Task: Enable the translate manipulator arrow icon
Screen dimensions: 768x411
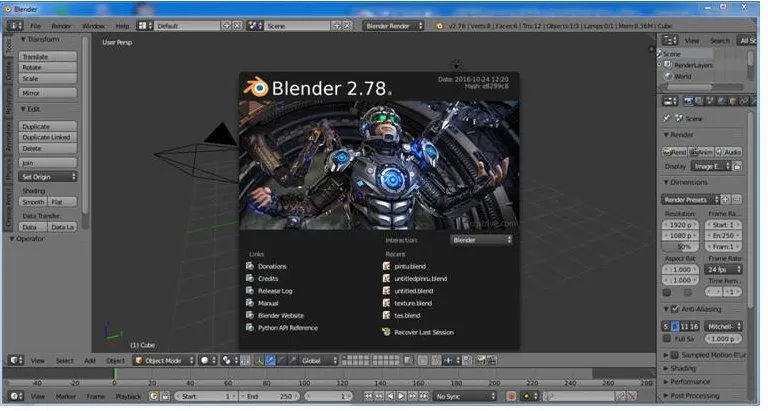Action: pos(270,361)
